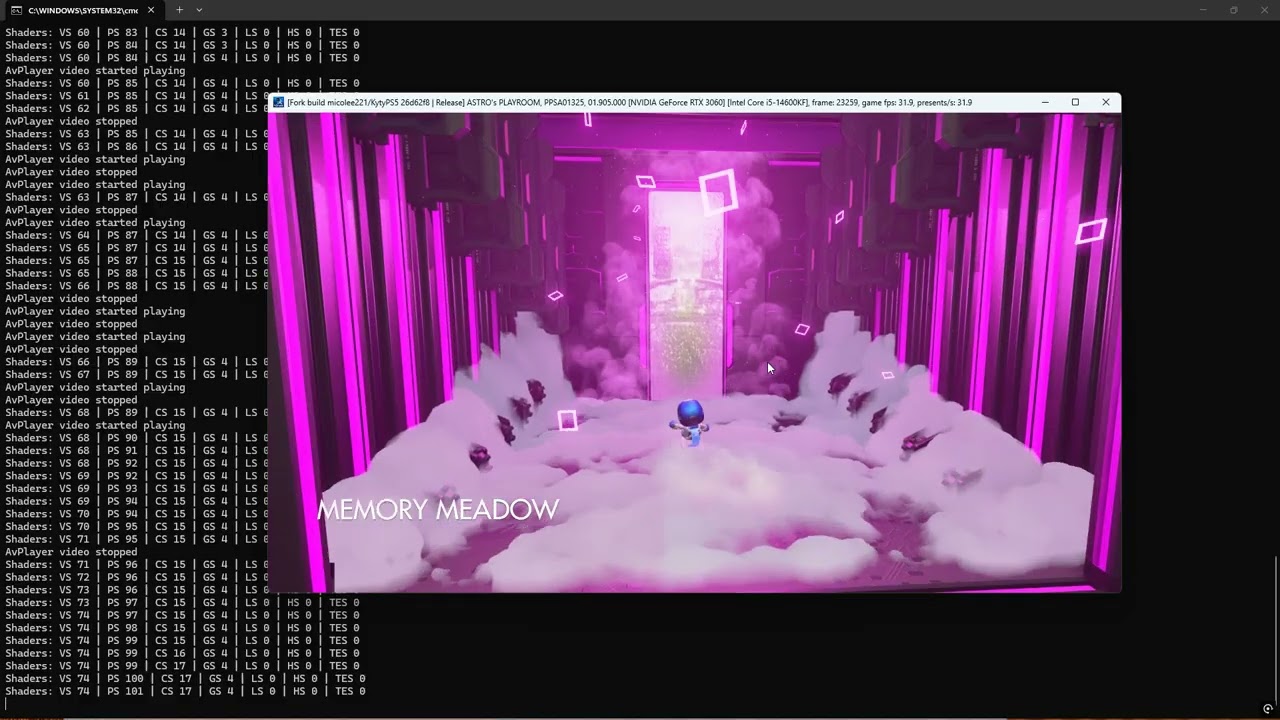The width and height of the screenshot is (1280, 720).
Task: Close the C:\WINDOWS\SYSTEM32\cmd tab
Action: (151, 10)
